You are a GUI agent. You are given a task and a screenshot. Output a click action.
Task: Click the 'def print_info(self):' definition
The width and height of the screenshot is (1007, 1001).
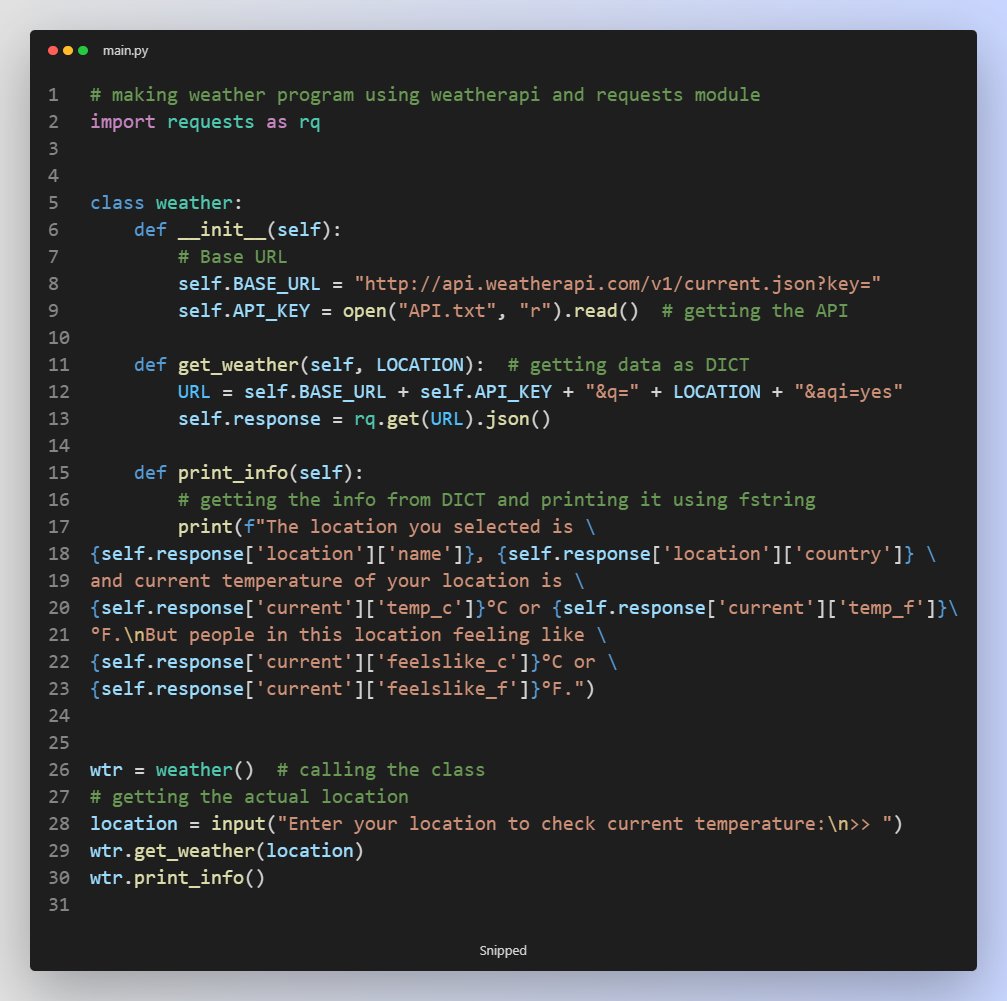click(249, 473)
